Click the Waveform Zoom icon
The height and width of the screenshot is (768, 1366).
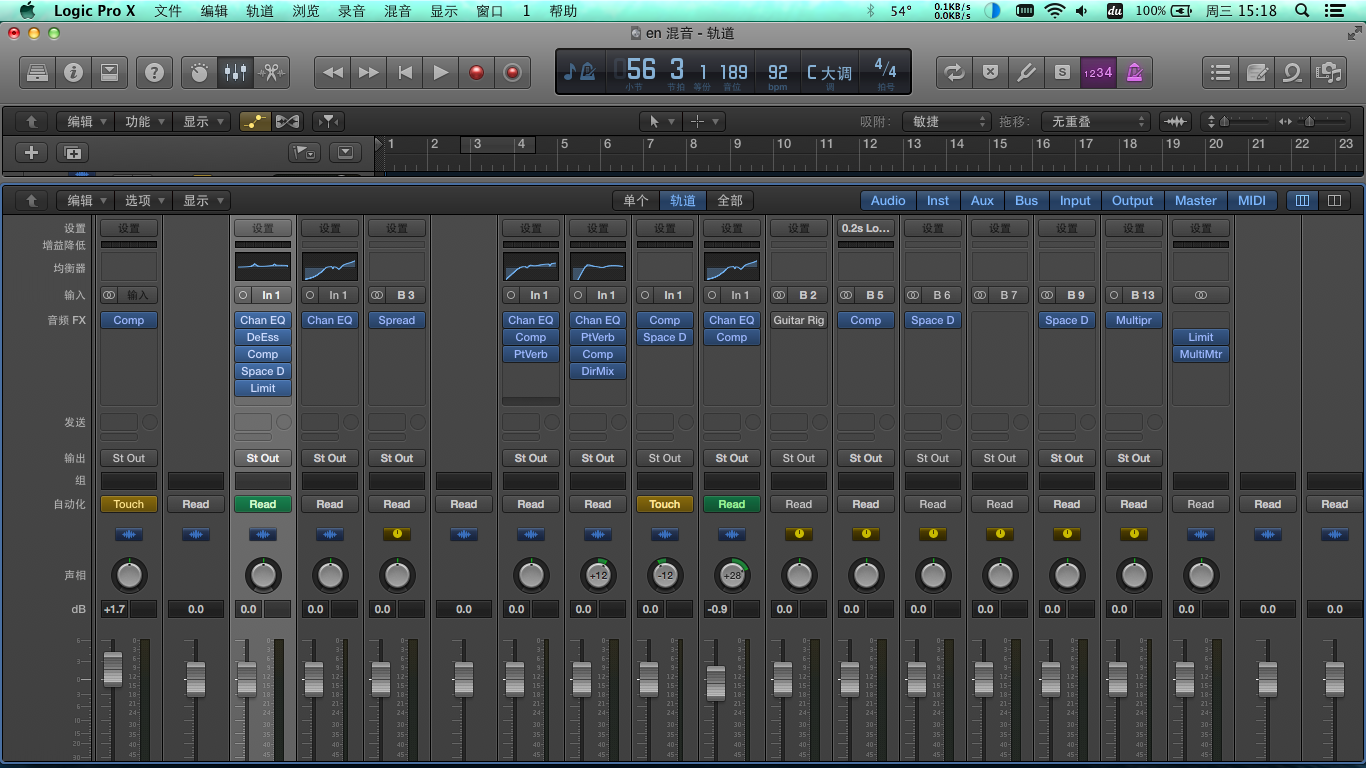tap(1176, 121)
